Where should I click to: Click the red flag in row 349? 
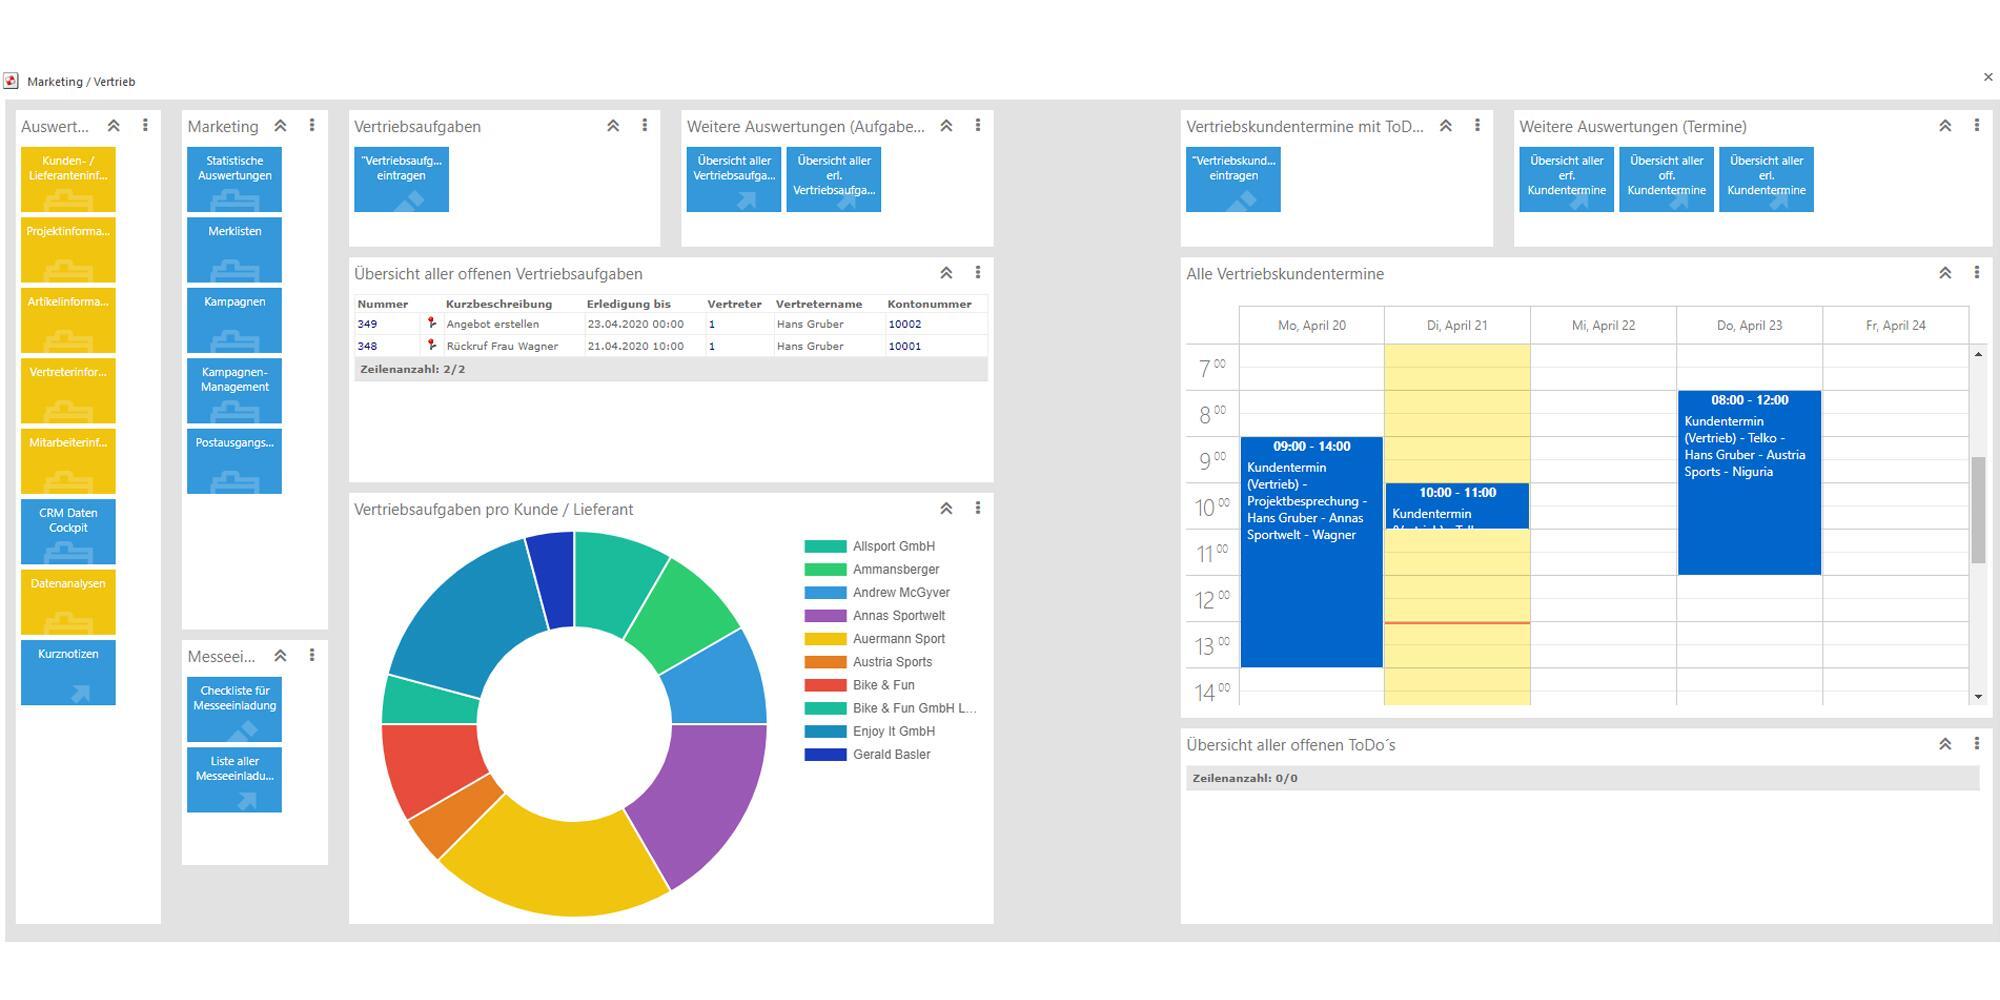[x=432, y=323]
